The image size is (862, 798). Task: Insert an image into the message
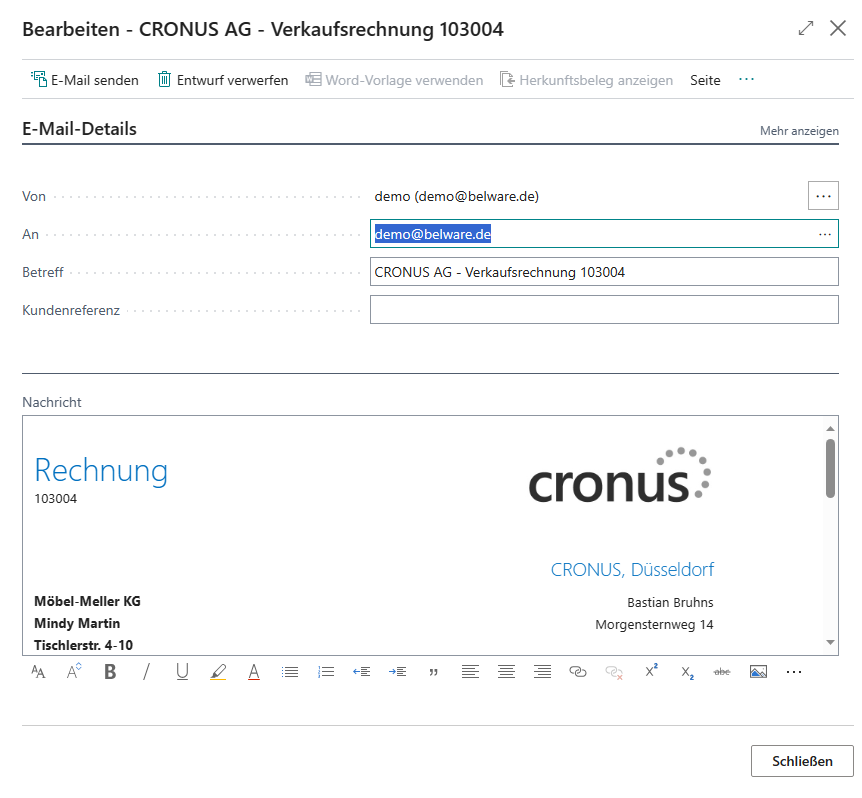[758, 672]
